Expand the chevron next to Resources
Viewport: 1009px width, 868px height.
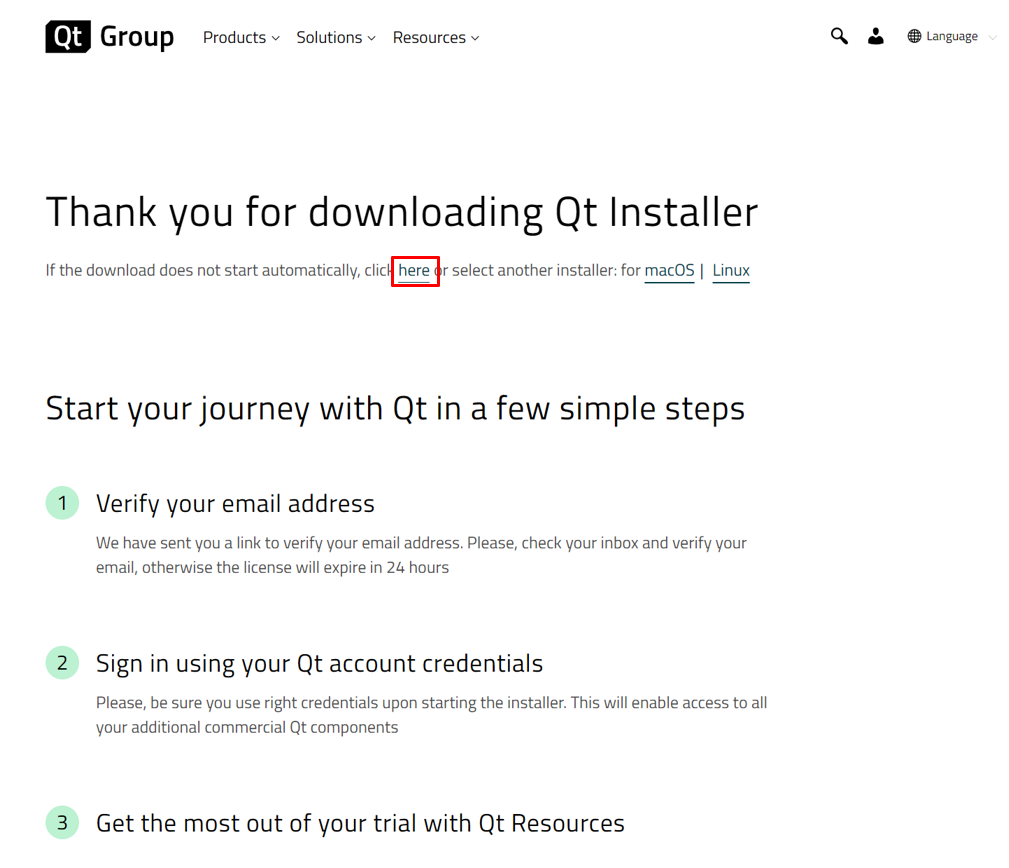[475, 38]
